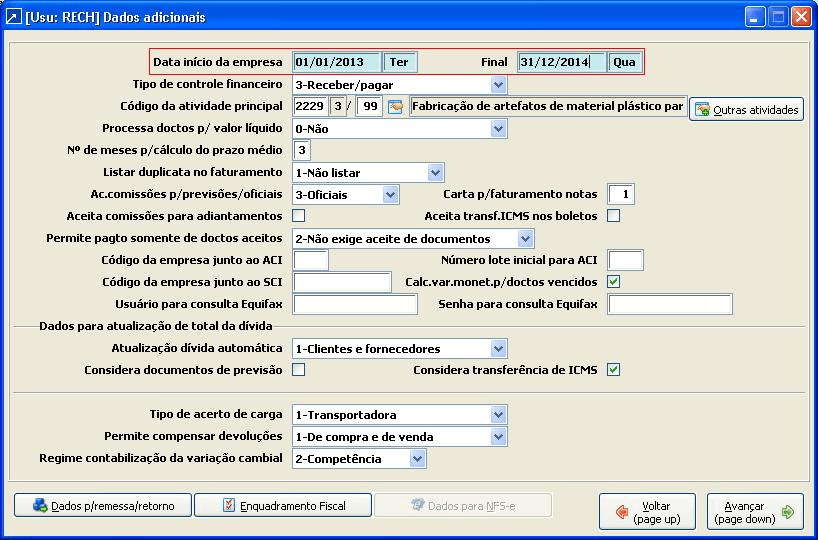The width and height of the screenshot is (818, 540).
Task: Toggle Aceita transf.ICMS nos boletos checkbox
Action: tap(614, 215)
